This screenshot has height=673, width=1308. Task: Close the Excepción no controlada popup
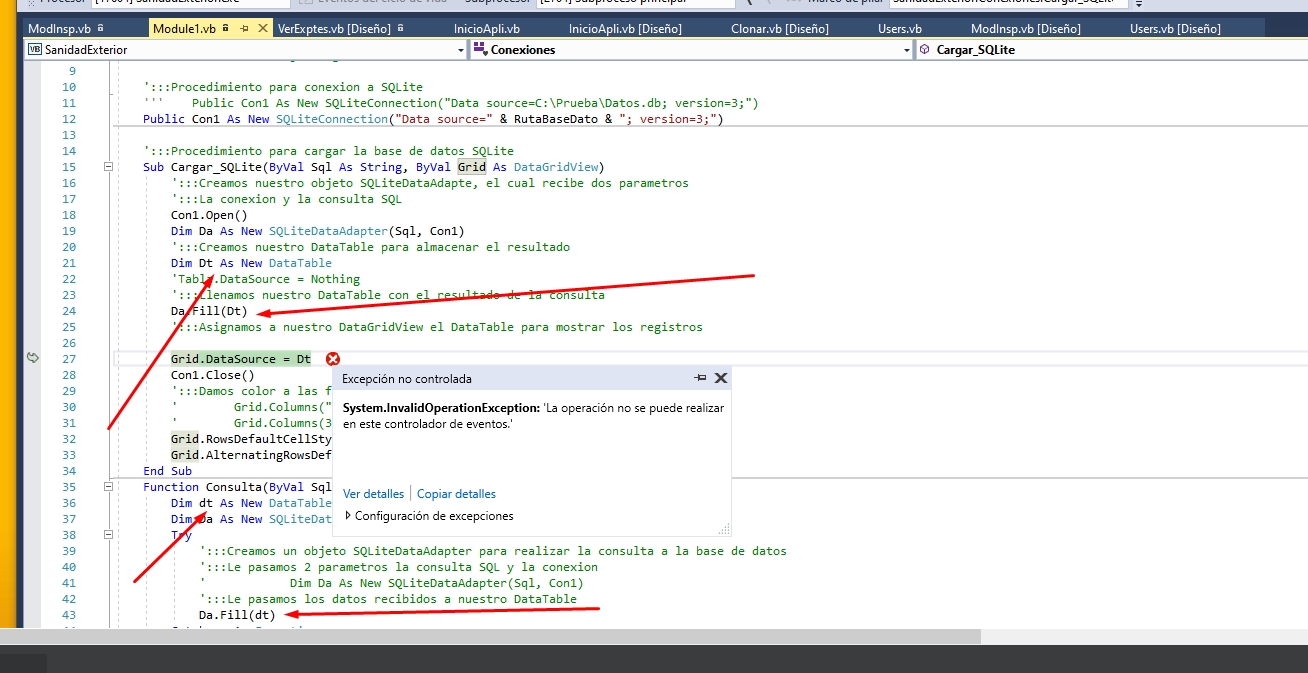721,378
